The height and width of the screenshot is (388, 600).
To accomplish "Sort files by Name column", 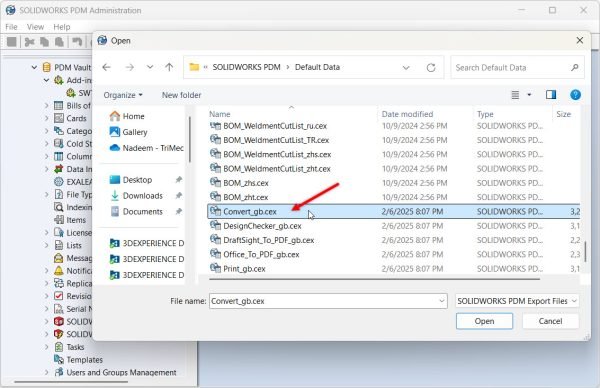I will [220, 114].
